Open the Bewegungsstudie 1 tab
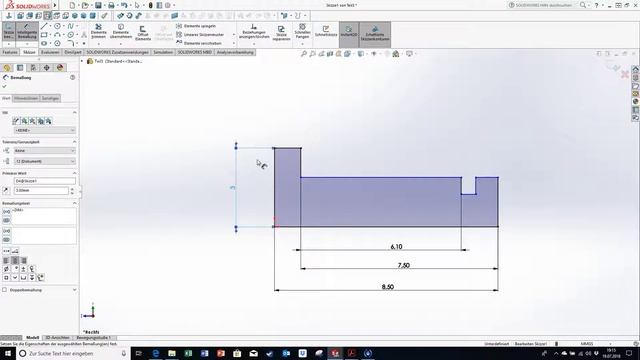This screenshot has width=640, height=360. pos(93,338)
